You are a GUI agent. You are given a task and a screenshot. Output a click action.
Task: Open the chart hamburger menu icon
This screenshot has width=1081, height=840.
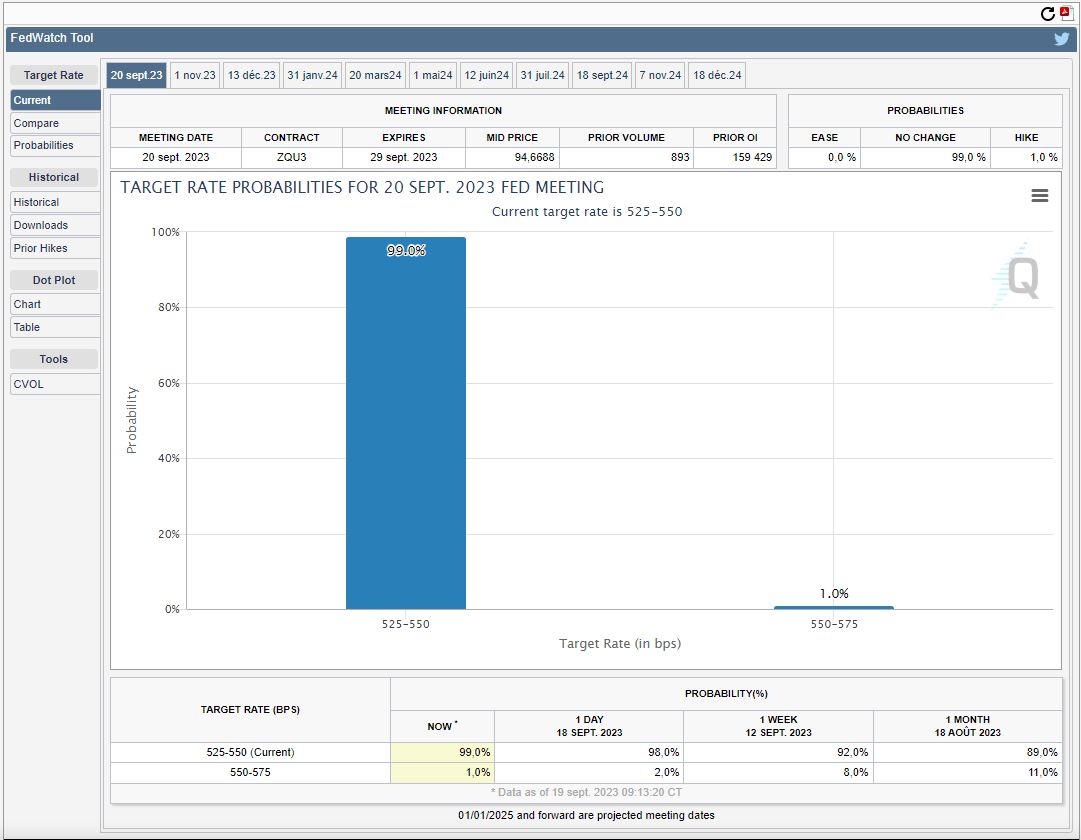click(1040, 196)
